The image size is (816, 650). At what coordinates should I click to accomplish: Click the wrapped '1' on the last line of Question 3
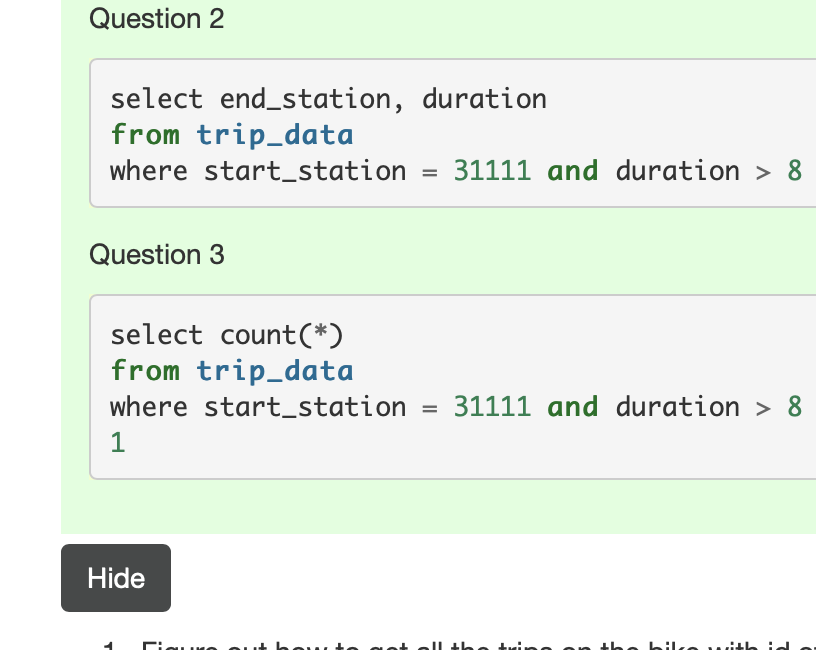(x=118, y=443)
